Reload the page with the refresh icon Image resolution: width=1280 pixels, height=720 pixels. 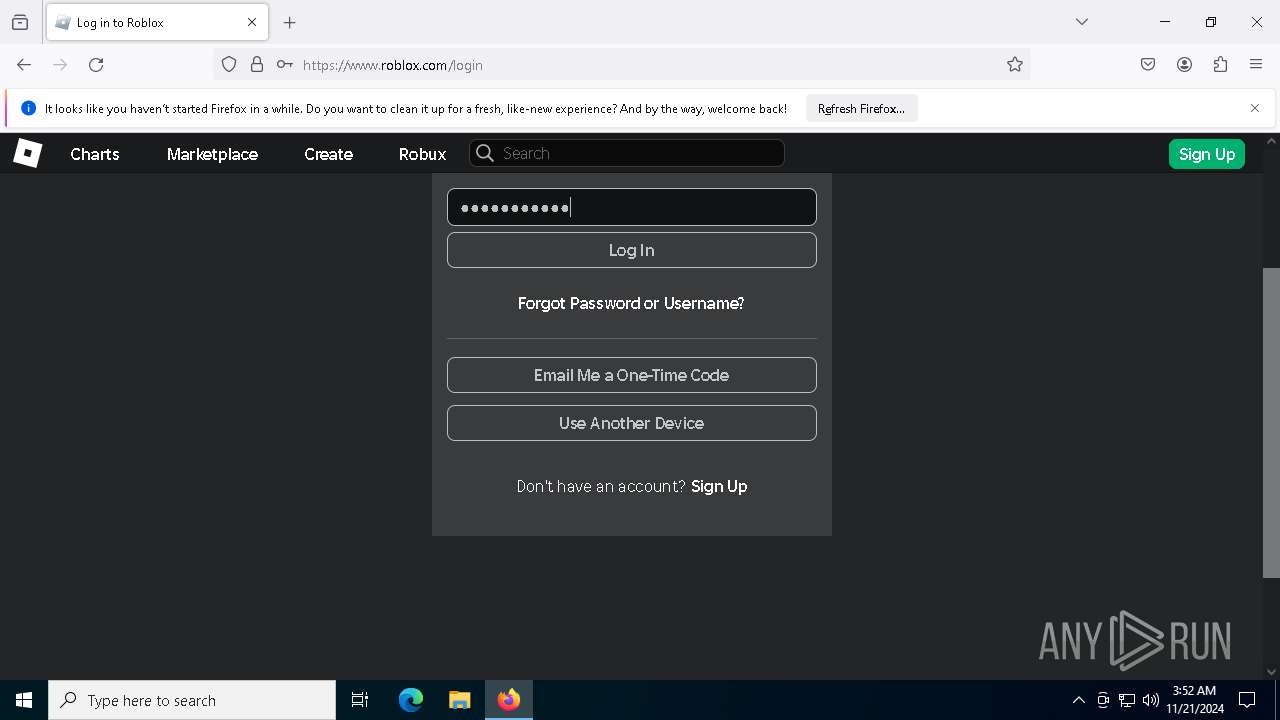click(x=96, y=65)
